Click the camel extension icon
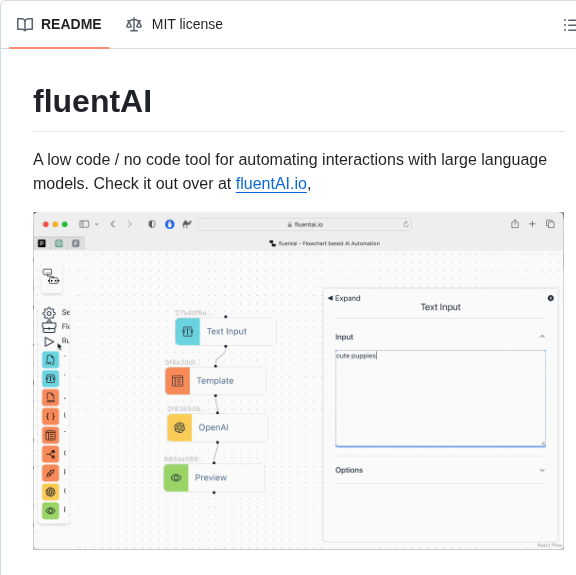The image size is (576, 575). [187, 224]
